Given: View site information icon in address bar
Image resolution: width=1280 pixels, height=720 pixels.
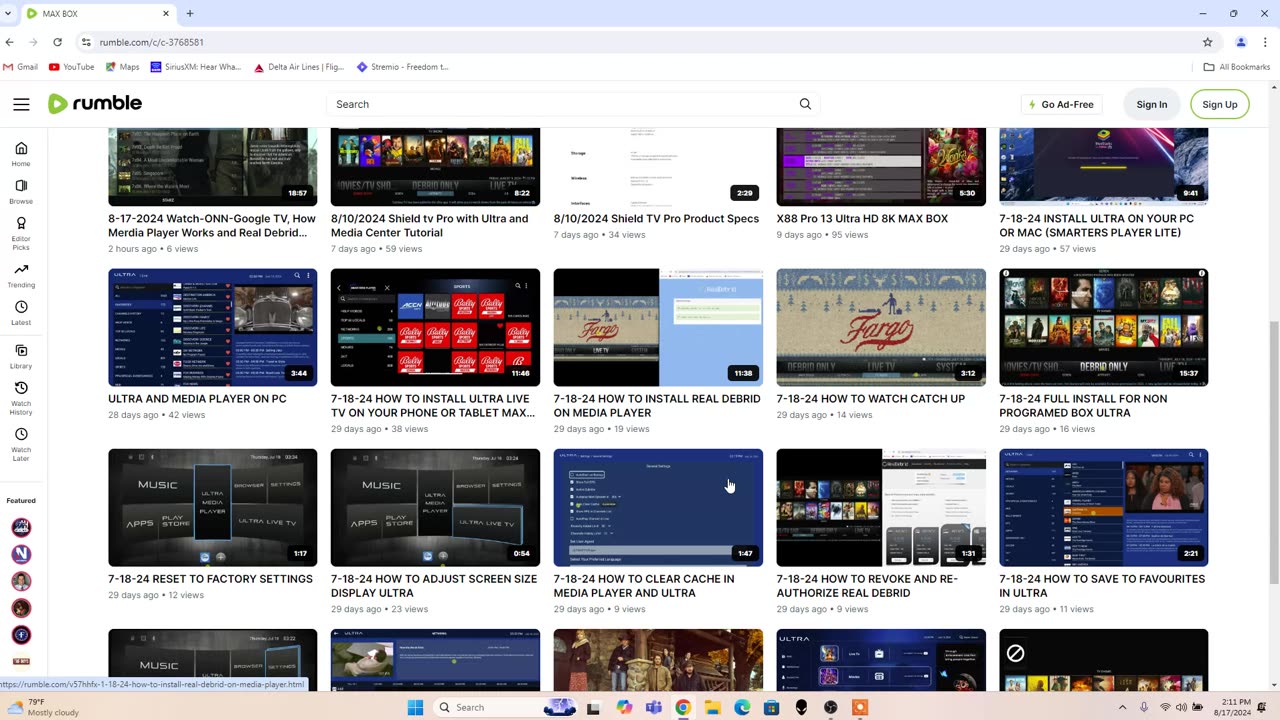Looking at the screenshot, I should point(86,42).
